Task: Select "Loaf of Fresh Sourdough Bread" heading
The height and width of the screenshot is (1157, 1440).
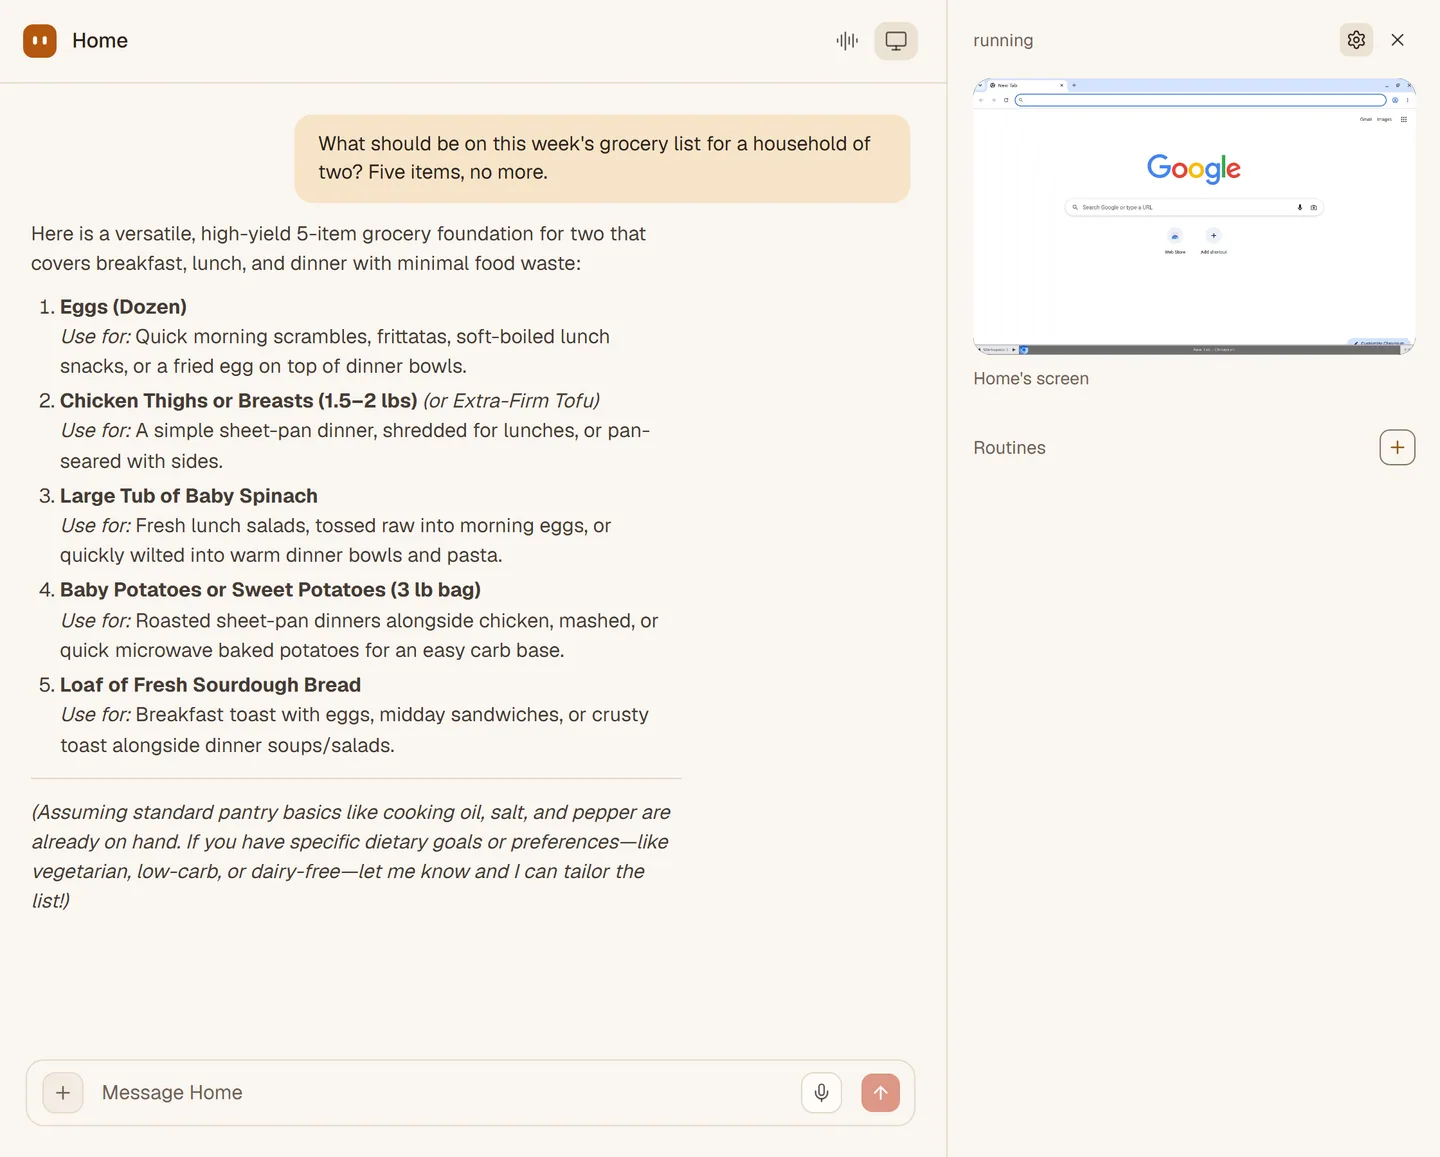Action: [x=210, y=685]
